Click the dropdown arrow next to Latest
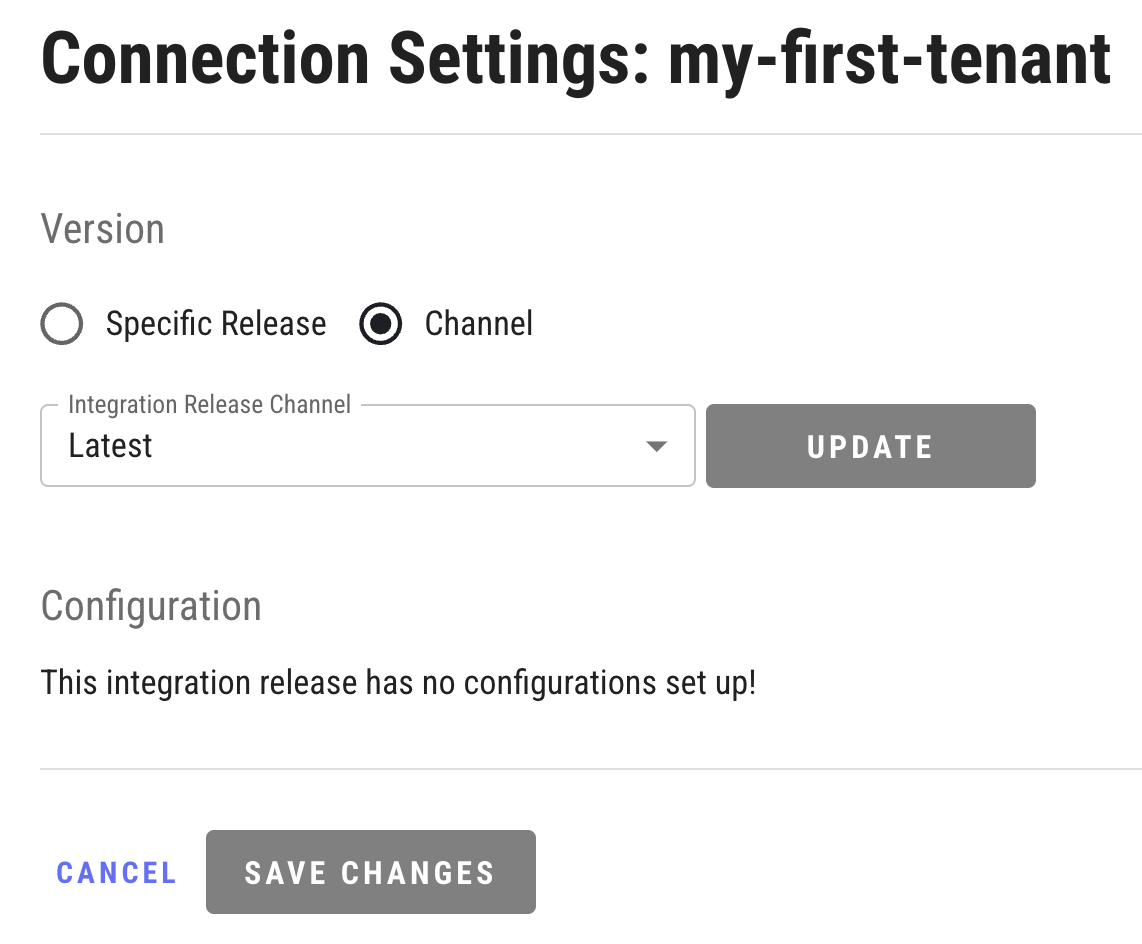The height and width of the screenshot is (944, 1142). coord(656,446)
